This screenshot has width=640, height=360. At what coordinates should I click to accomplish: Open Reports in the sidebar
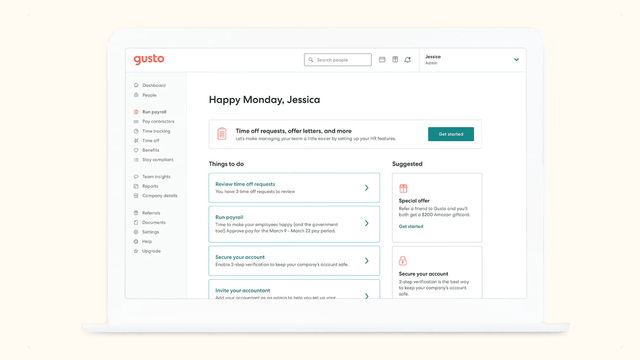150,186
